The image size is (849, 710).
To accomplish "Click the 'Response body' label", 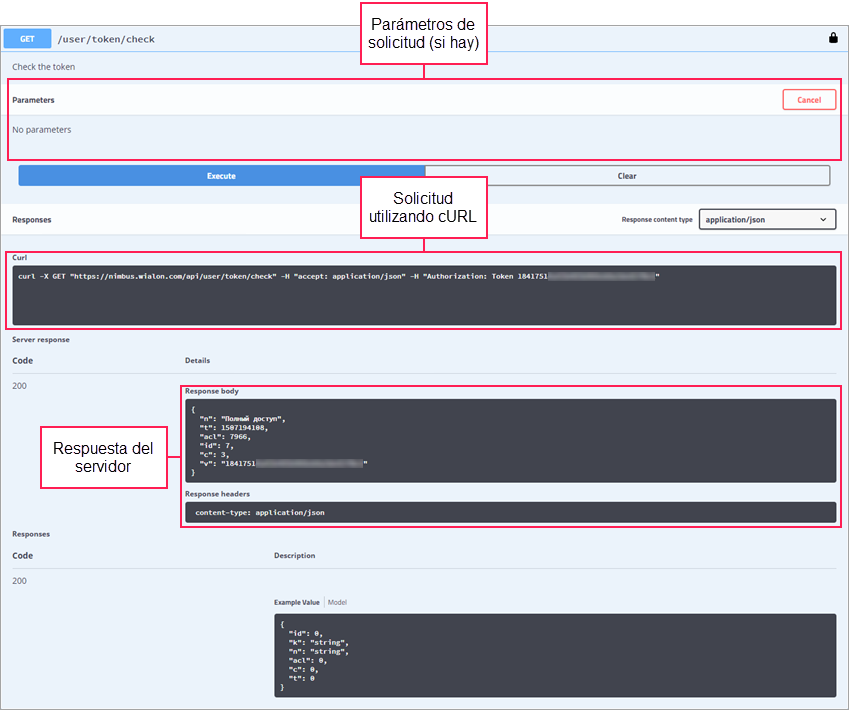I will (212, 391).
